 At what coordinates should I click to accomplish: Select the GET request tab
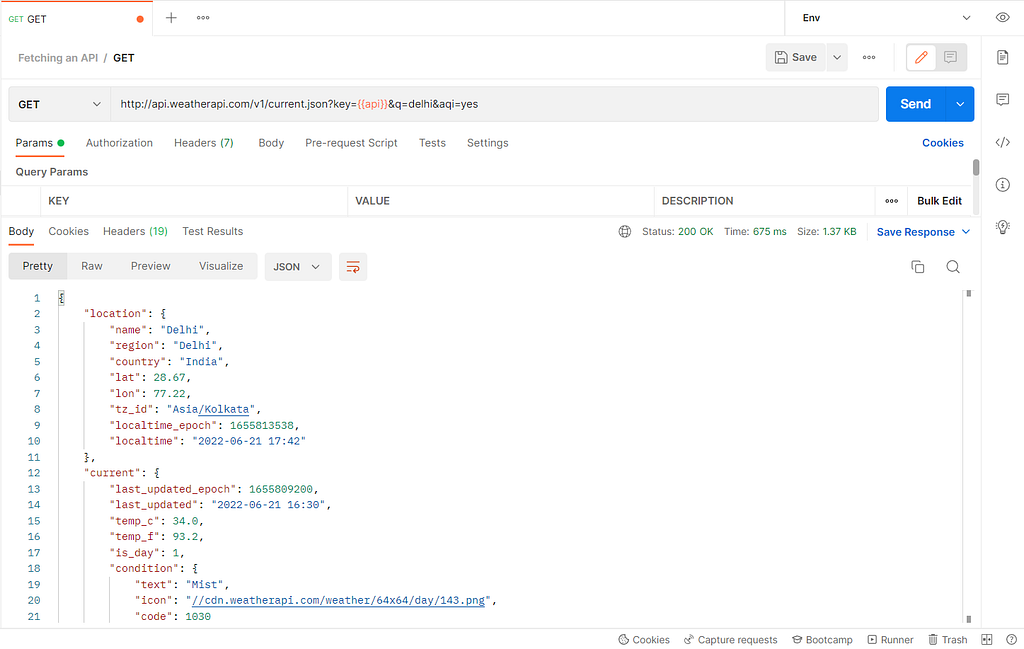pyautogui.click(x=76, y=18)
